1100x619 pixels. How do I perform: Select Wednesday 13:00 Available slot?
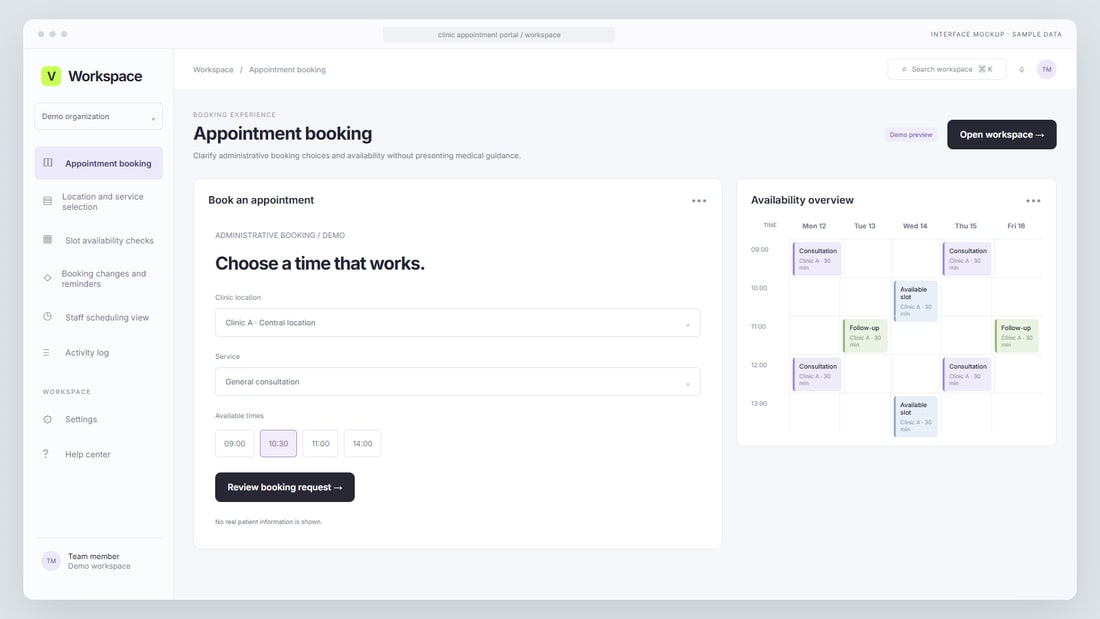[915, 417]
